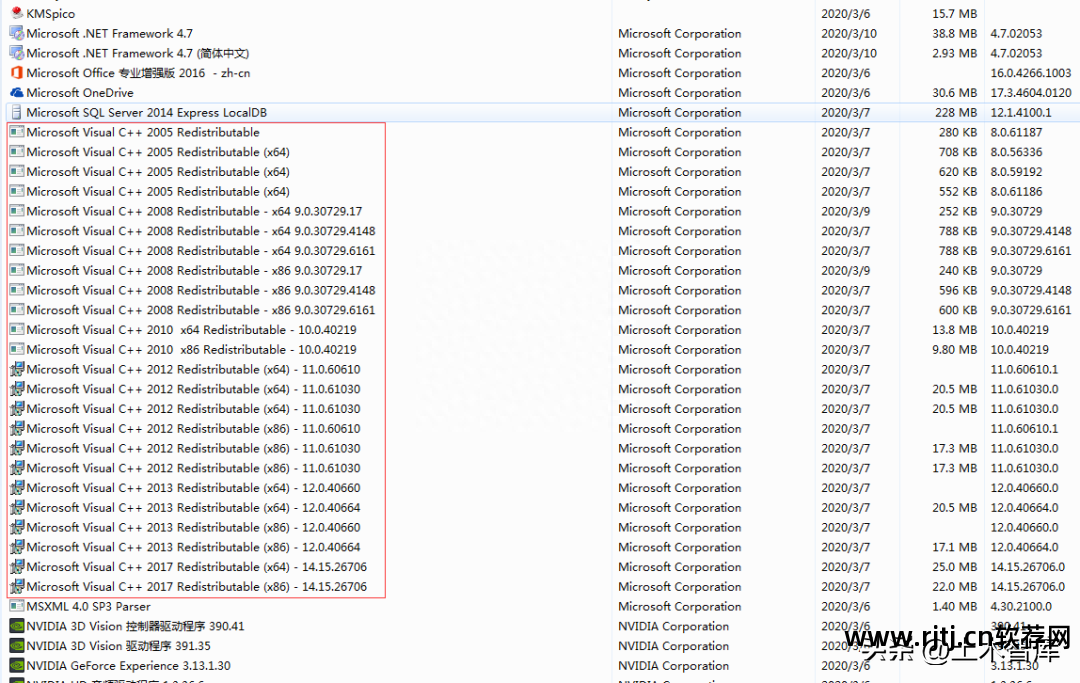The height and width of the screenshot is (683, 1080).
Task: Click the OneDrive cloud icon
Action: tap(17, 92)
